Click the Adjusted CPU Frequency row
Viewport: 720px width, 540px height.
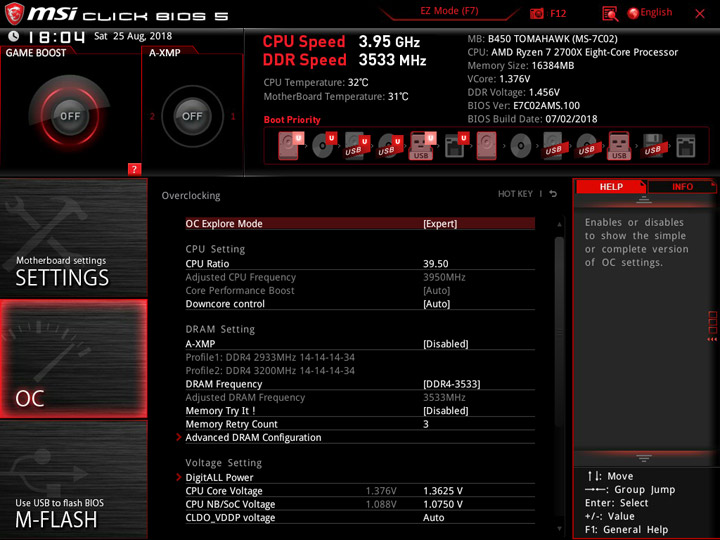coord(360,277)
